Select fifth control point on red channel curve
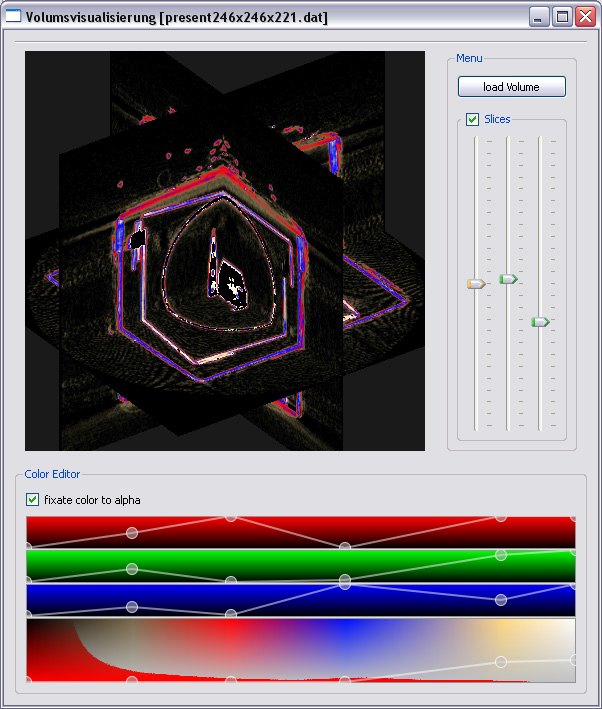The height and width of the screenshot is (709, 602). 501,517
